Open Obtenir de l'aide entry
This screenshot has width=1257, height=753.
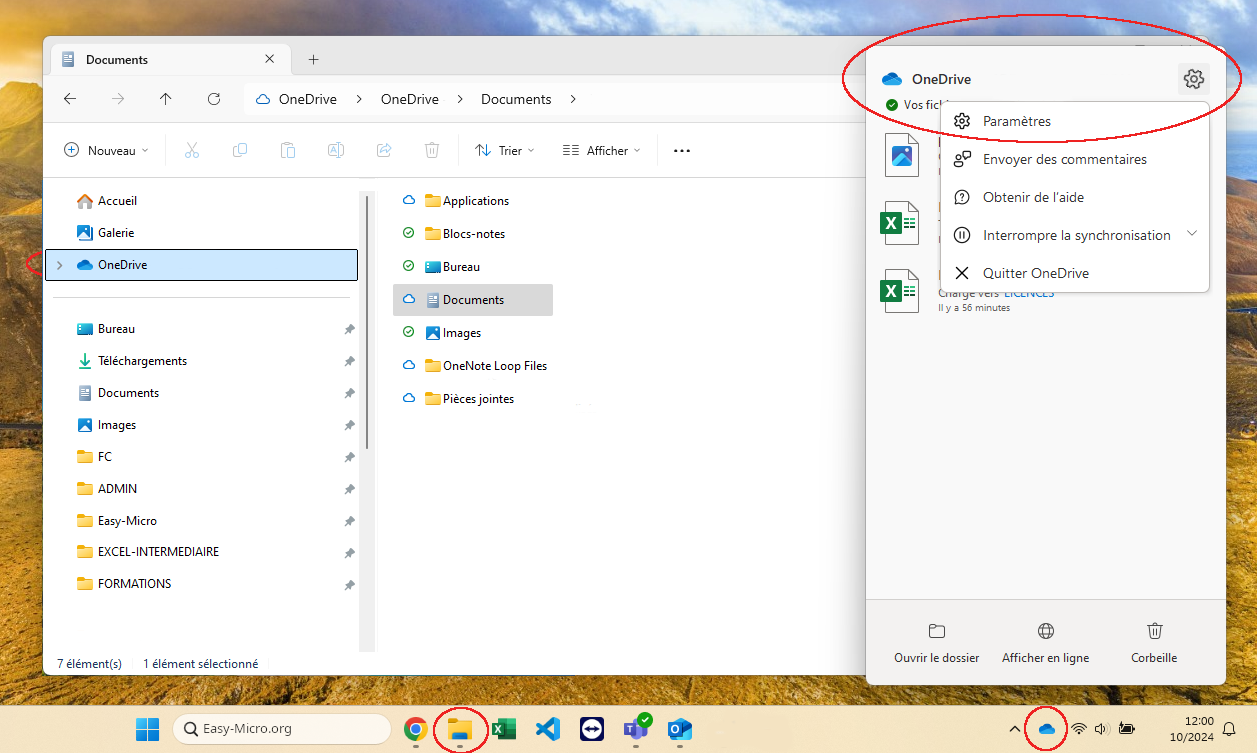tap(1075, 197)
